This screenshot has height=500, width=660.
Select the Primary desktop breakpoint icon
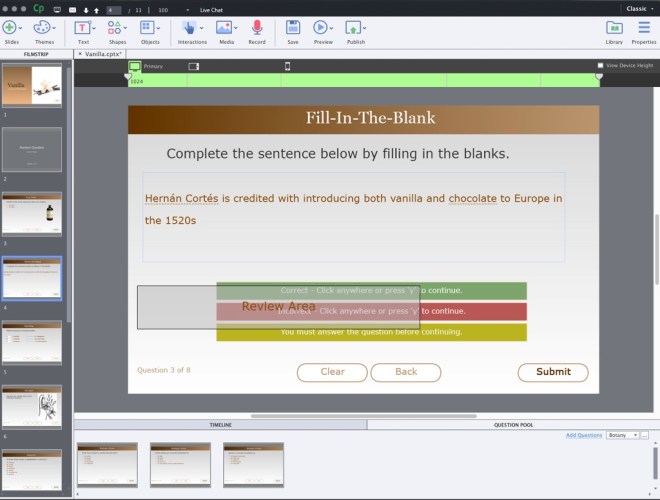tap(135, 66)
